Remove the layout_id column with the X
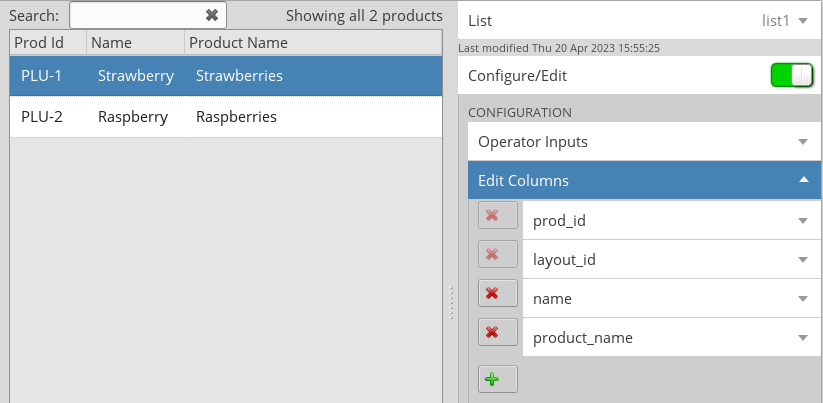The height and width of the screenshot is (403, 823). [x=498, y=254]
